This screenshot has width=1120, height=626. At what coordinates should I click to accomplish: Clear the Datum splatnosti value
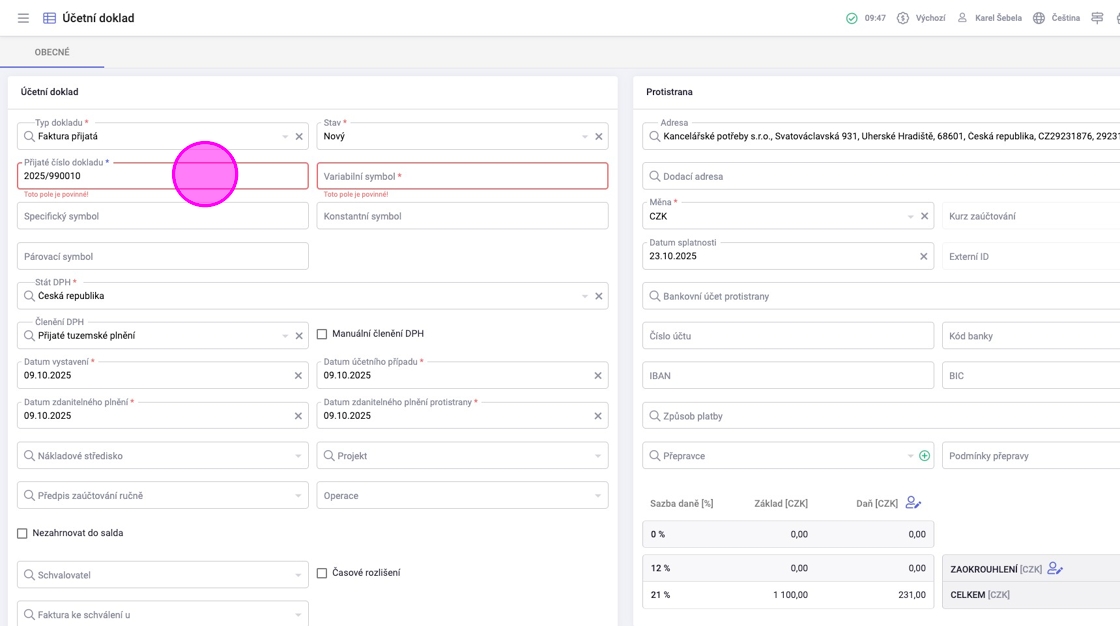pos(924,256)
